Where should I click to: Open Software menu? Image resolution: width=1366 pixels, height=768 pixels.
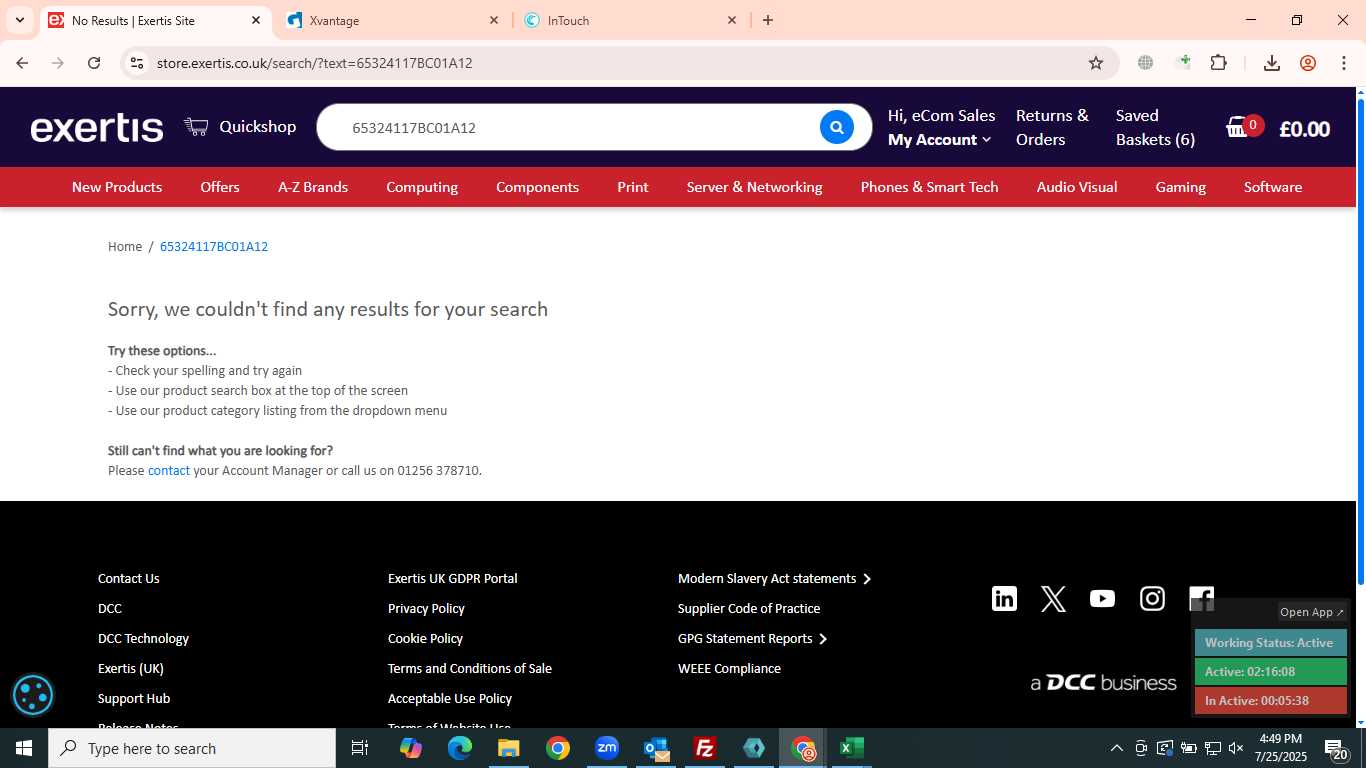(1273, 187)
